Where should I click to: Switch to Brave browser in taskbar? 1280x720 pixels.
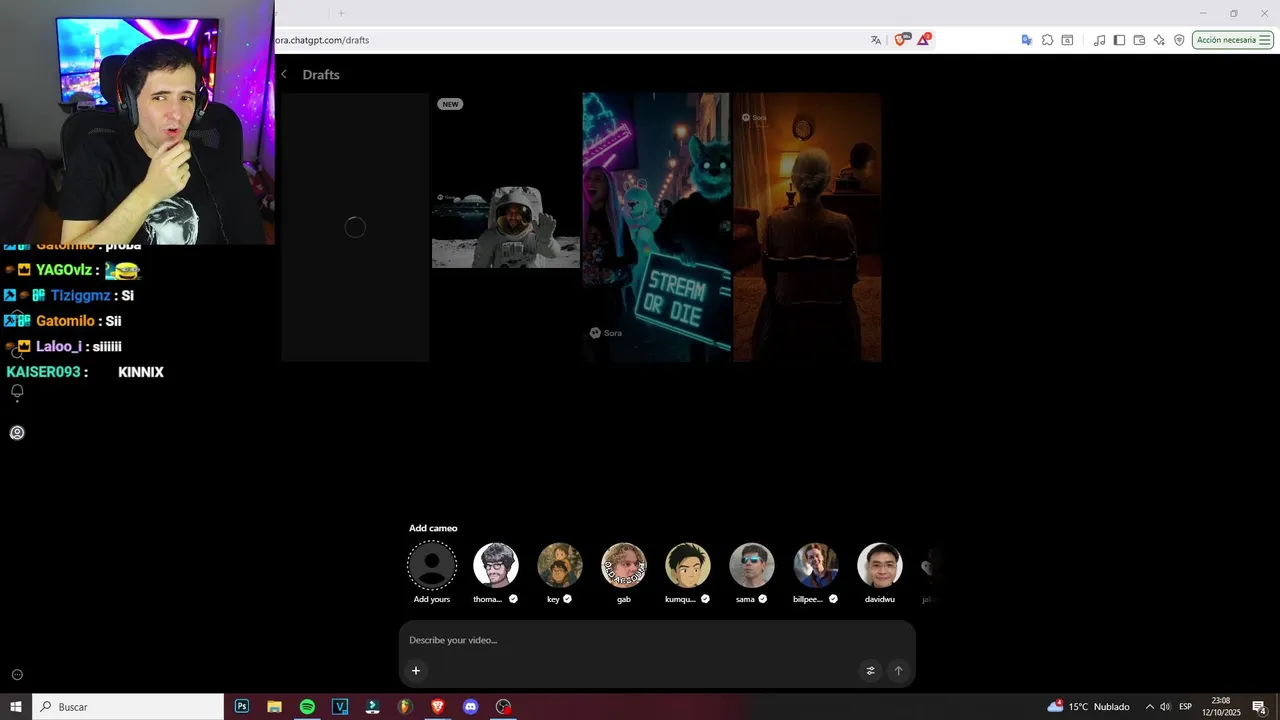[x=438, y=707]
